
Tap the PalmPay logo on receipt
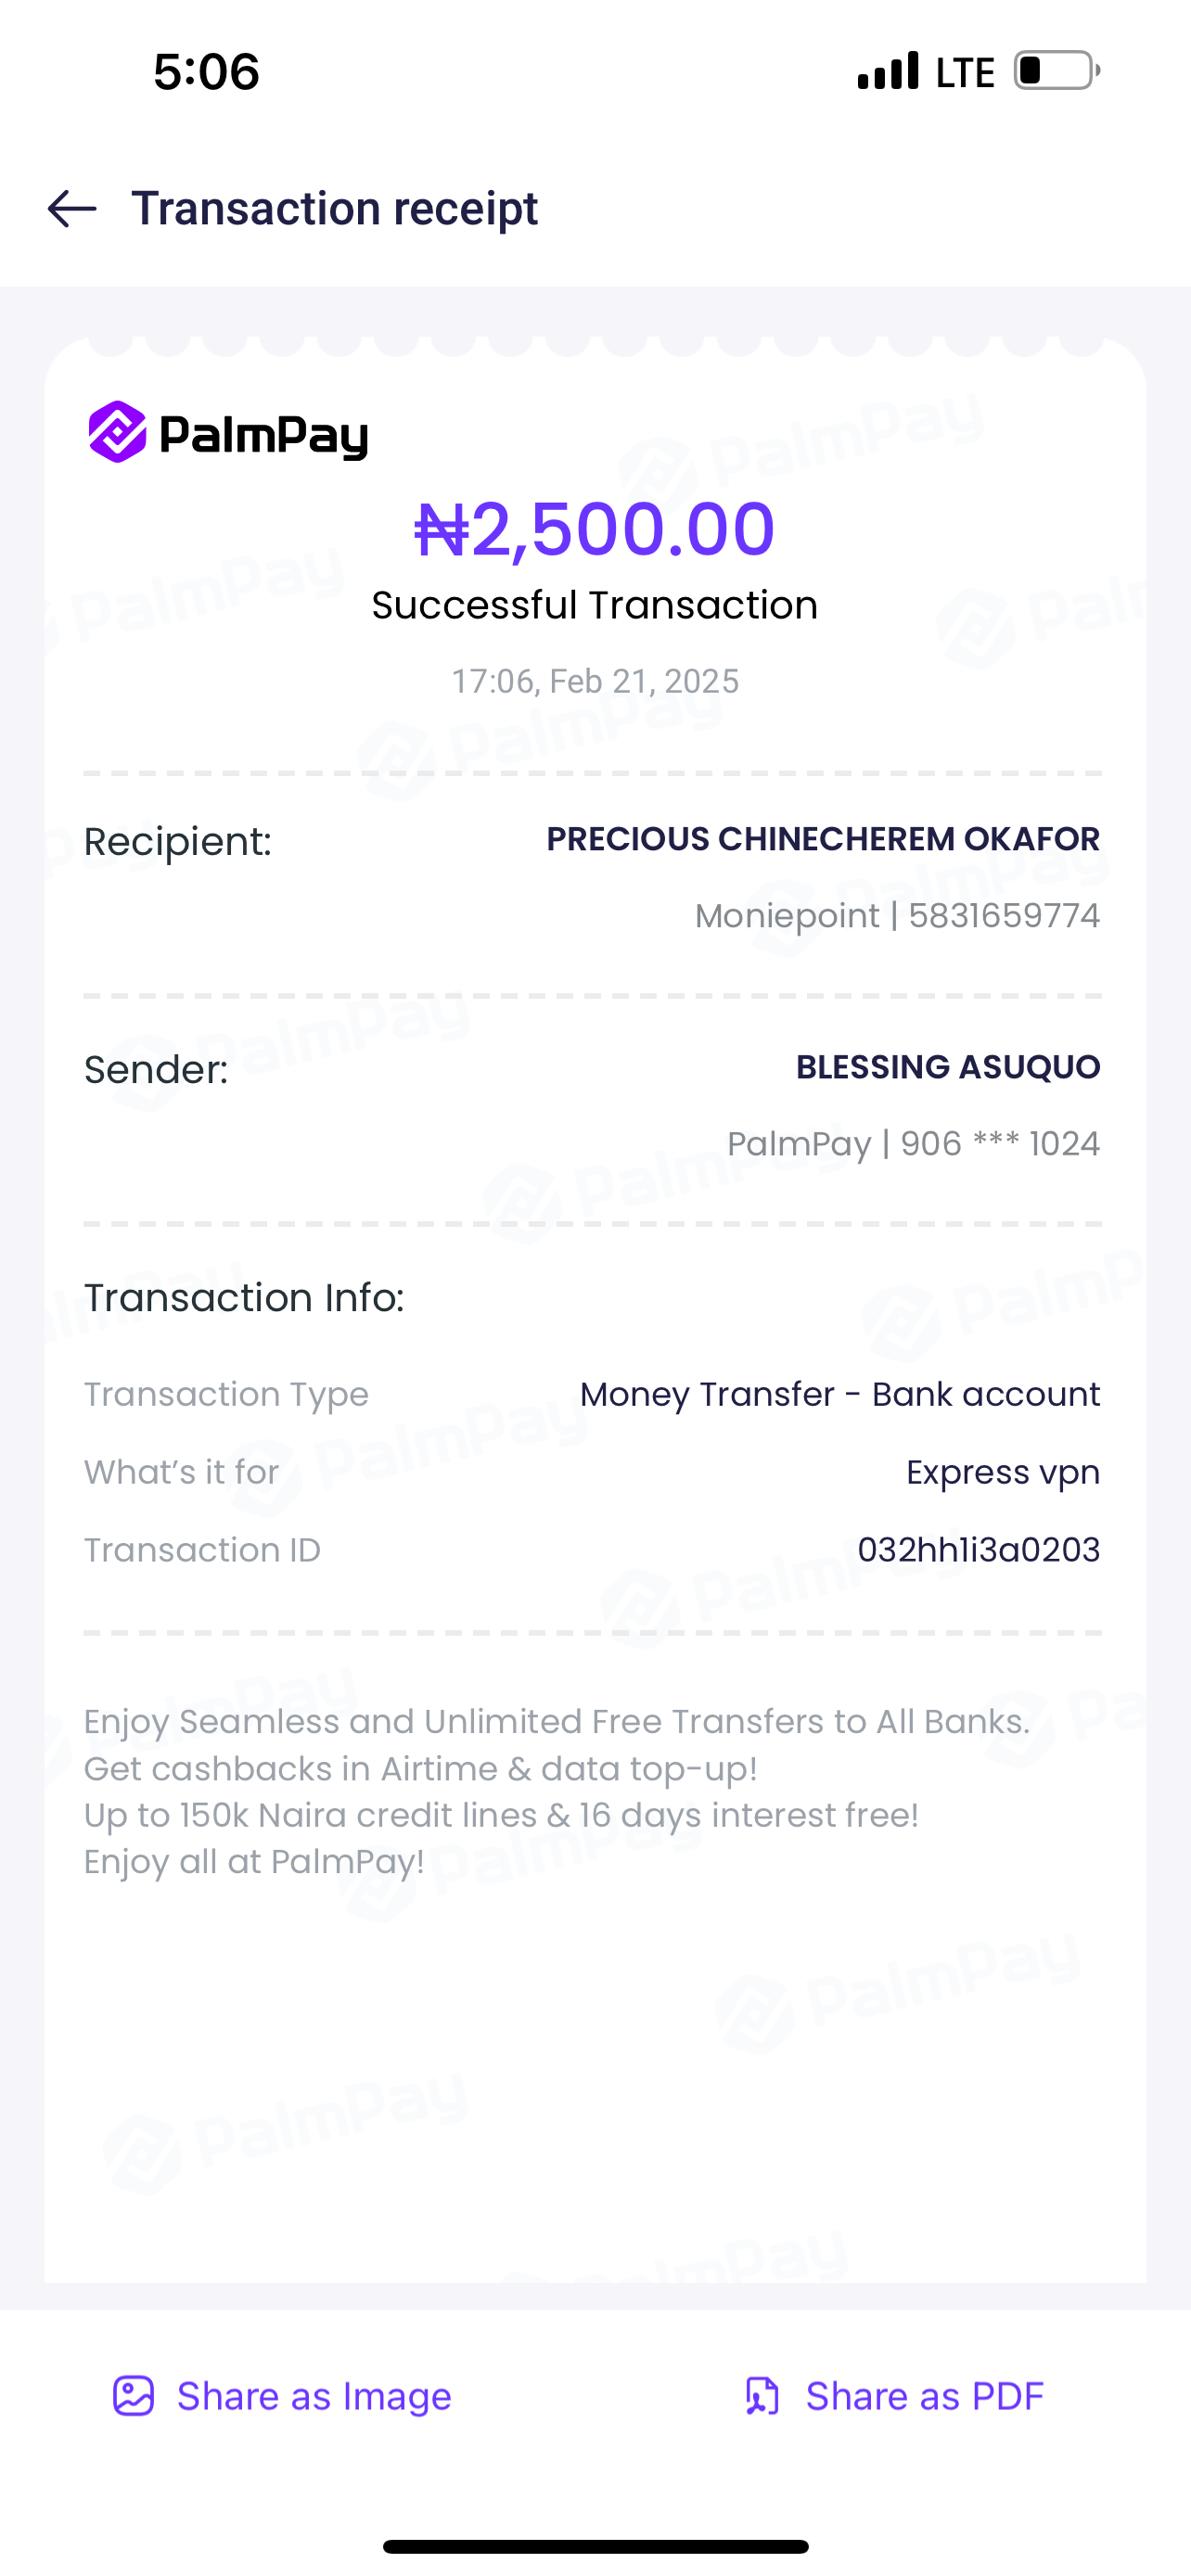click(x=228, y=433)
